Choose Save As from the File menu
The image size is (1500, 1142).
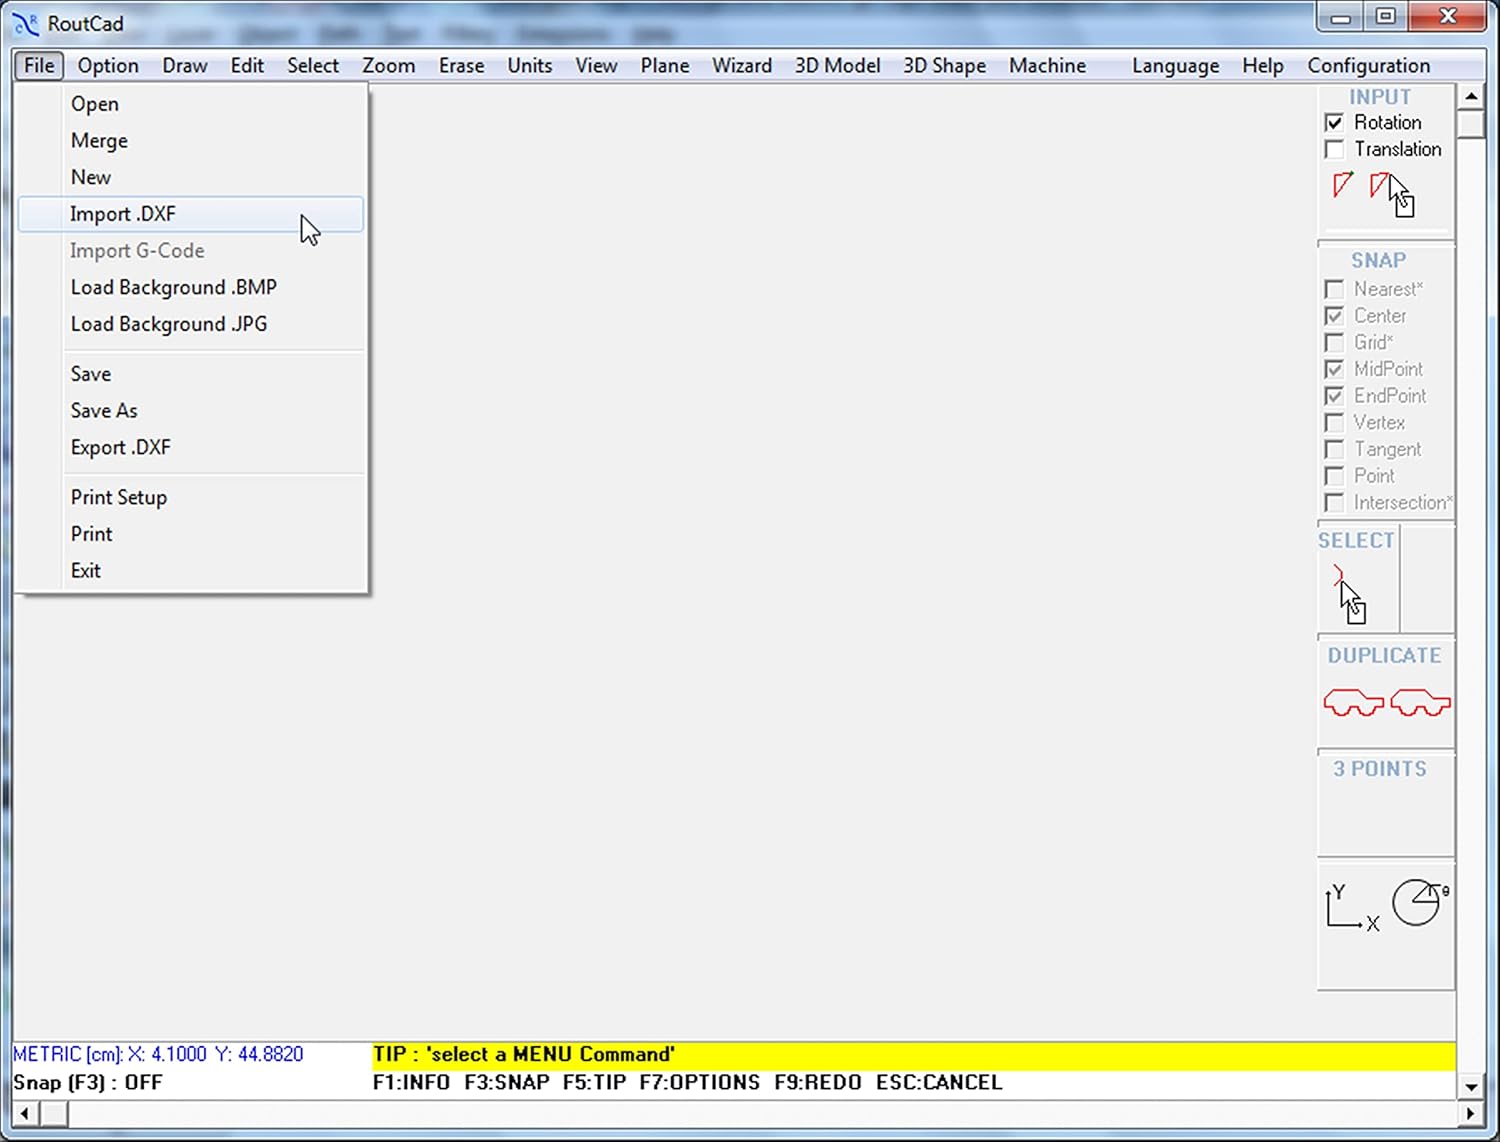tap(191, 411)
